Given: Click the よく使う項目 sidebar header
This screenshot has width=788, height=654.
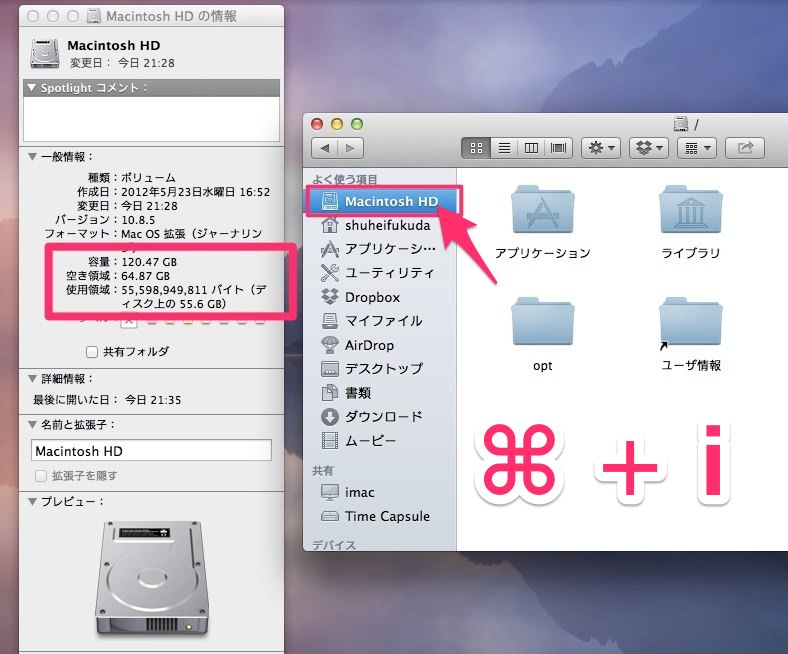Looking at the screenshot, I should pyautogui.click(x=345, y=179).
